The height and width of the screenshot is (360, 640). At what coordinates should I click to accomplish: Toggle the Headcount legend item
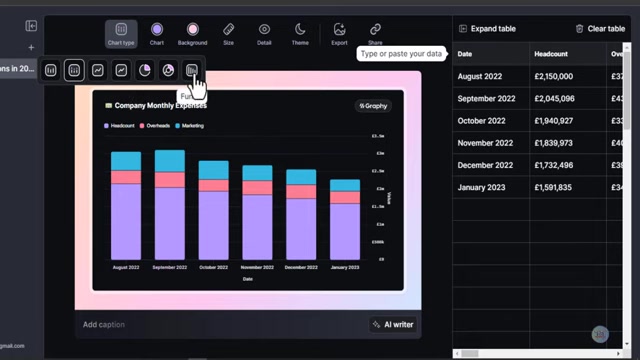point(119,126)
